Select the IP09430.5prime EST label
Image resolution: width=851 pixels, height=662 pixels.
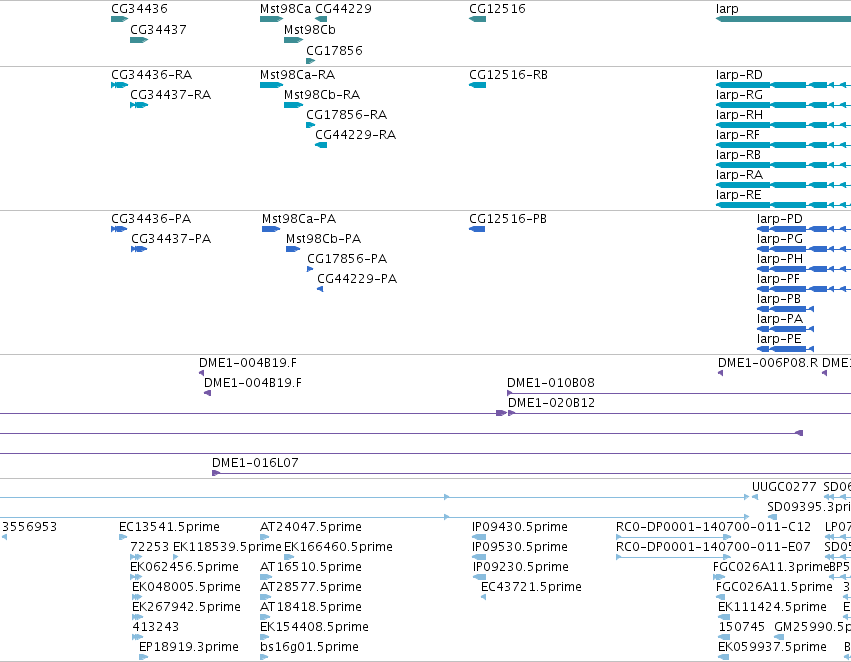pyautogui.click(x=520, y=527)
